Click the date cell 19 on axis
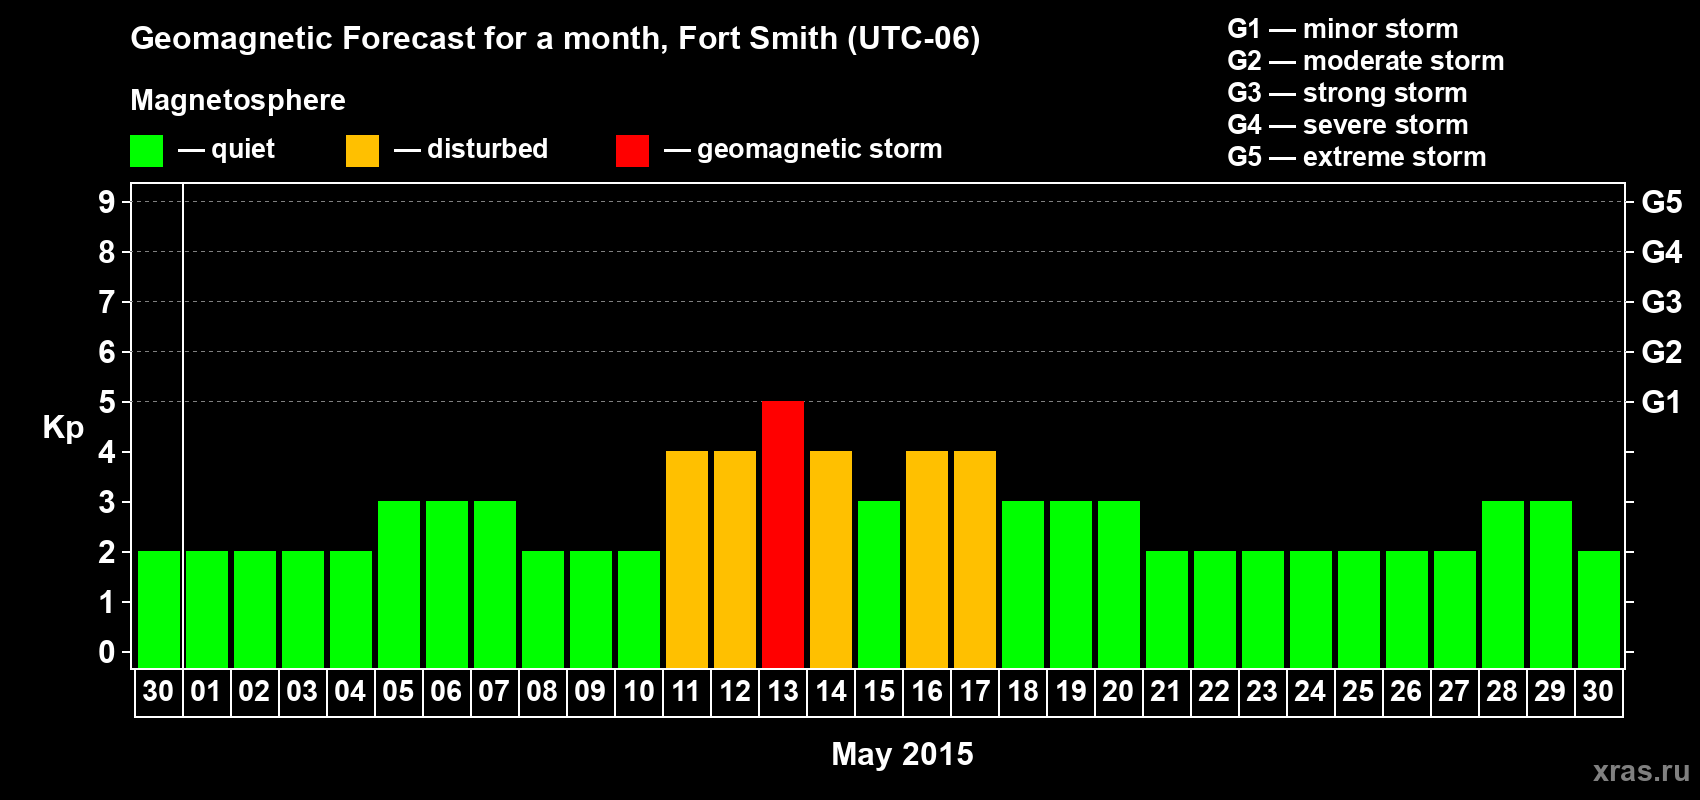 click(x=1071, y=692)
